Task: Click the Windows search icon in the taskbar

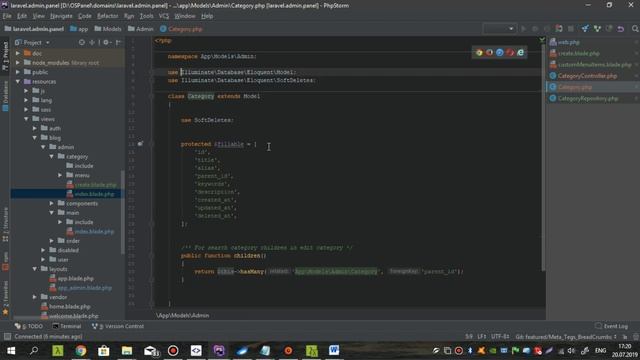Action: [x=34, y=350]
